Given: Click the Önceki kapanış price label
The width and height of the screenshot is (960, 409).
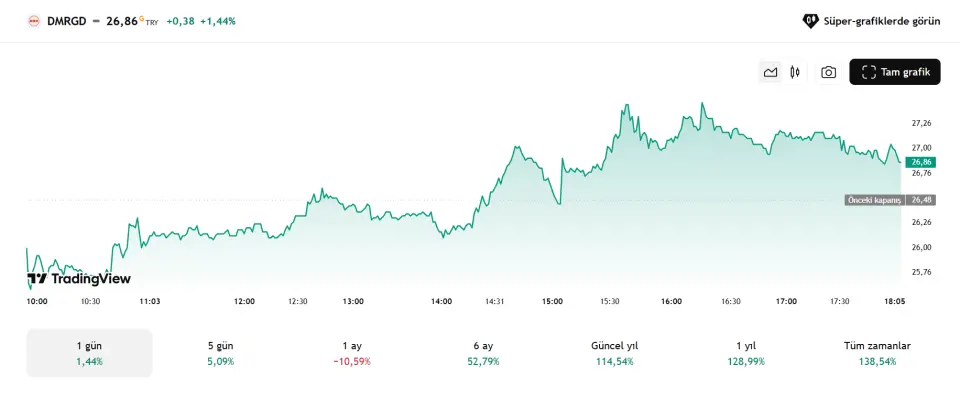Looking at the screenshot, I should pyautogui.click(x=875, y=200).
